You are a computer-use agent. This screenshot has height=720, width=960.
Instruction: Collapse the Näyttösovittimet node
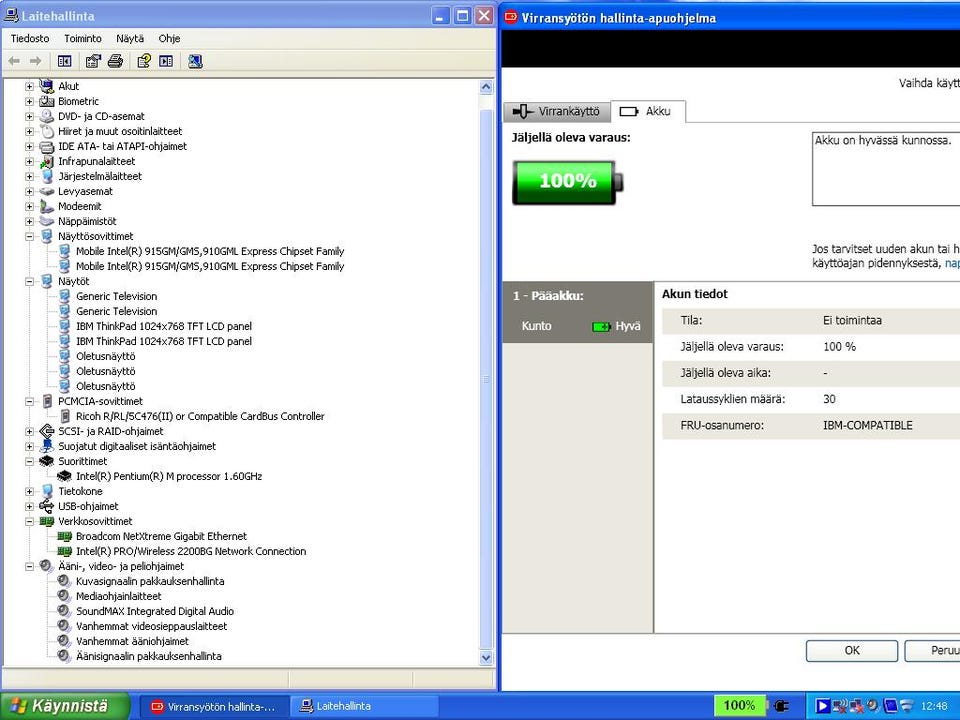(x=29, y=236)
